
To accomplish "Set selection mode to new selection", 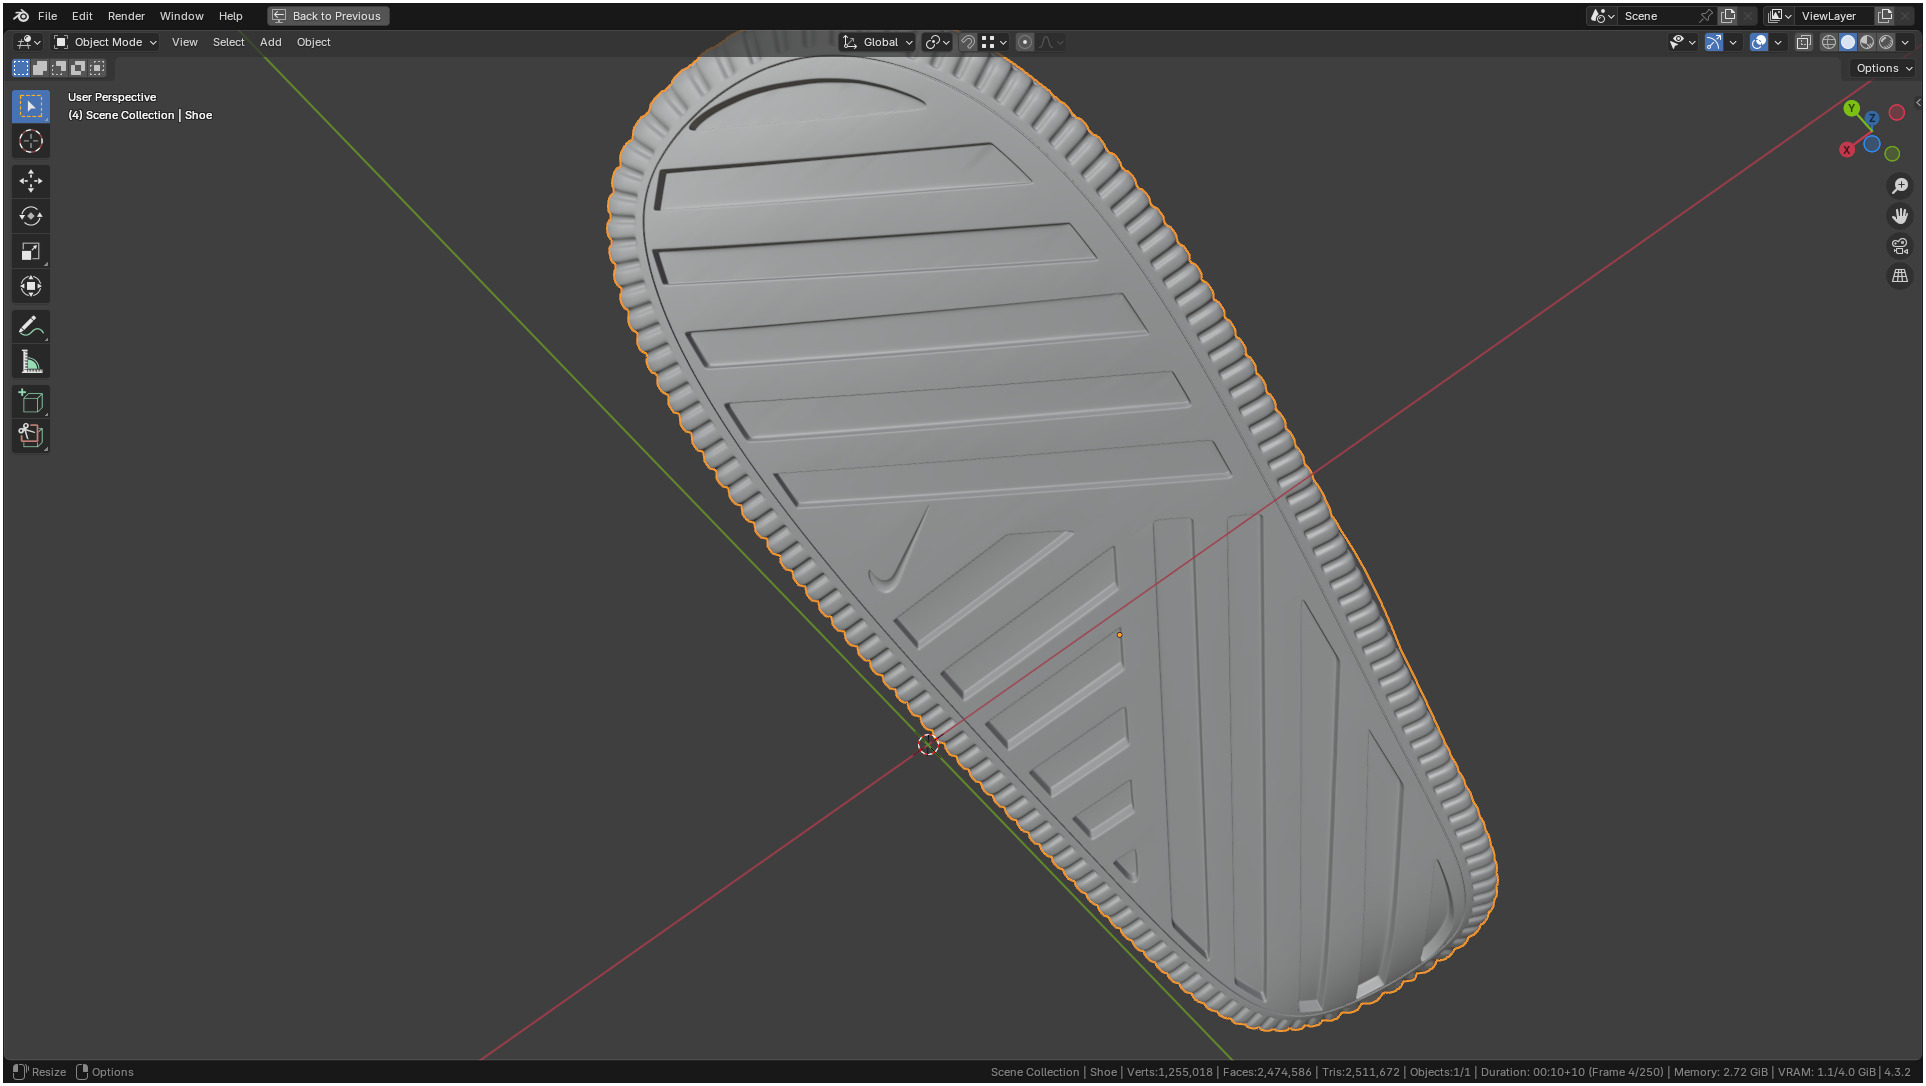I will coord(21,68).
